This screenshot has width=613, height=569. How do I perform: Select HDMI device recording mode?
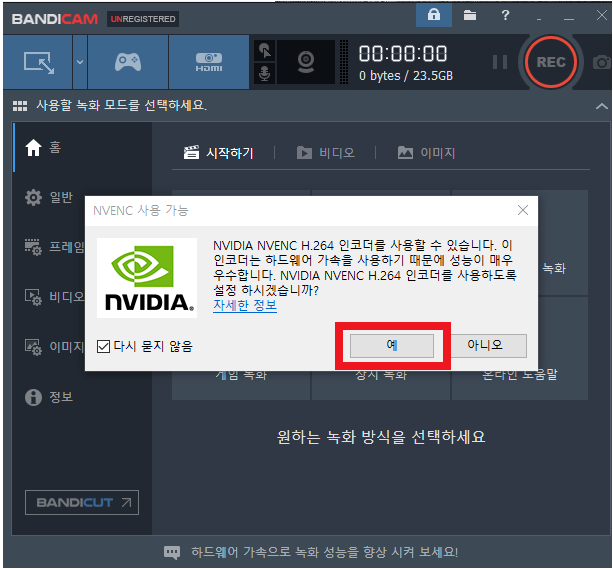coord(209,62)
